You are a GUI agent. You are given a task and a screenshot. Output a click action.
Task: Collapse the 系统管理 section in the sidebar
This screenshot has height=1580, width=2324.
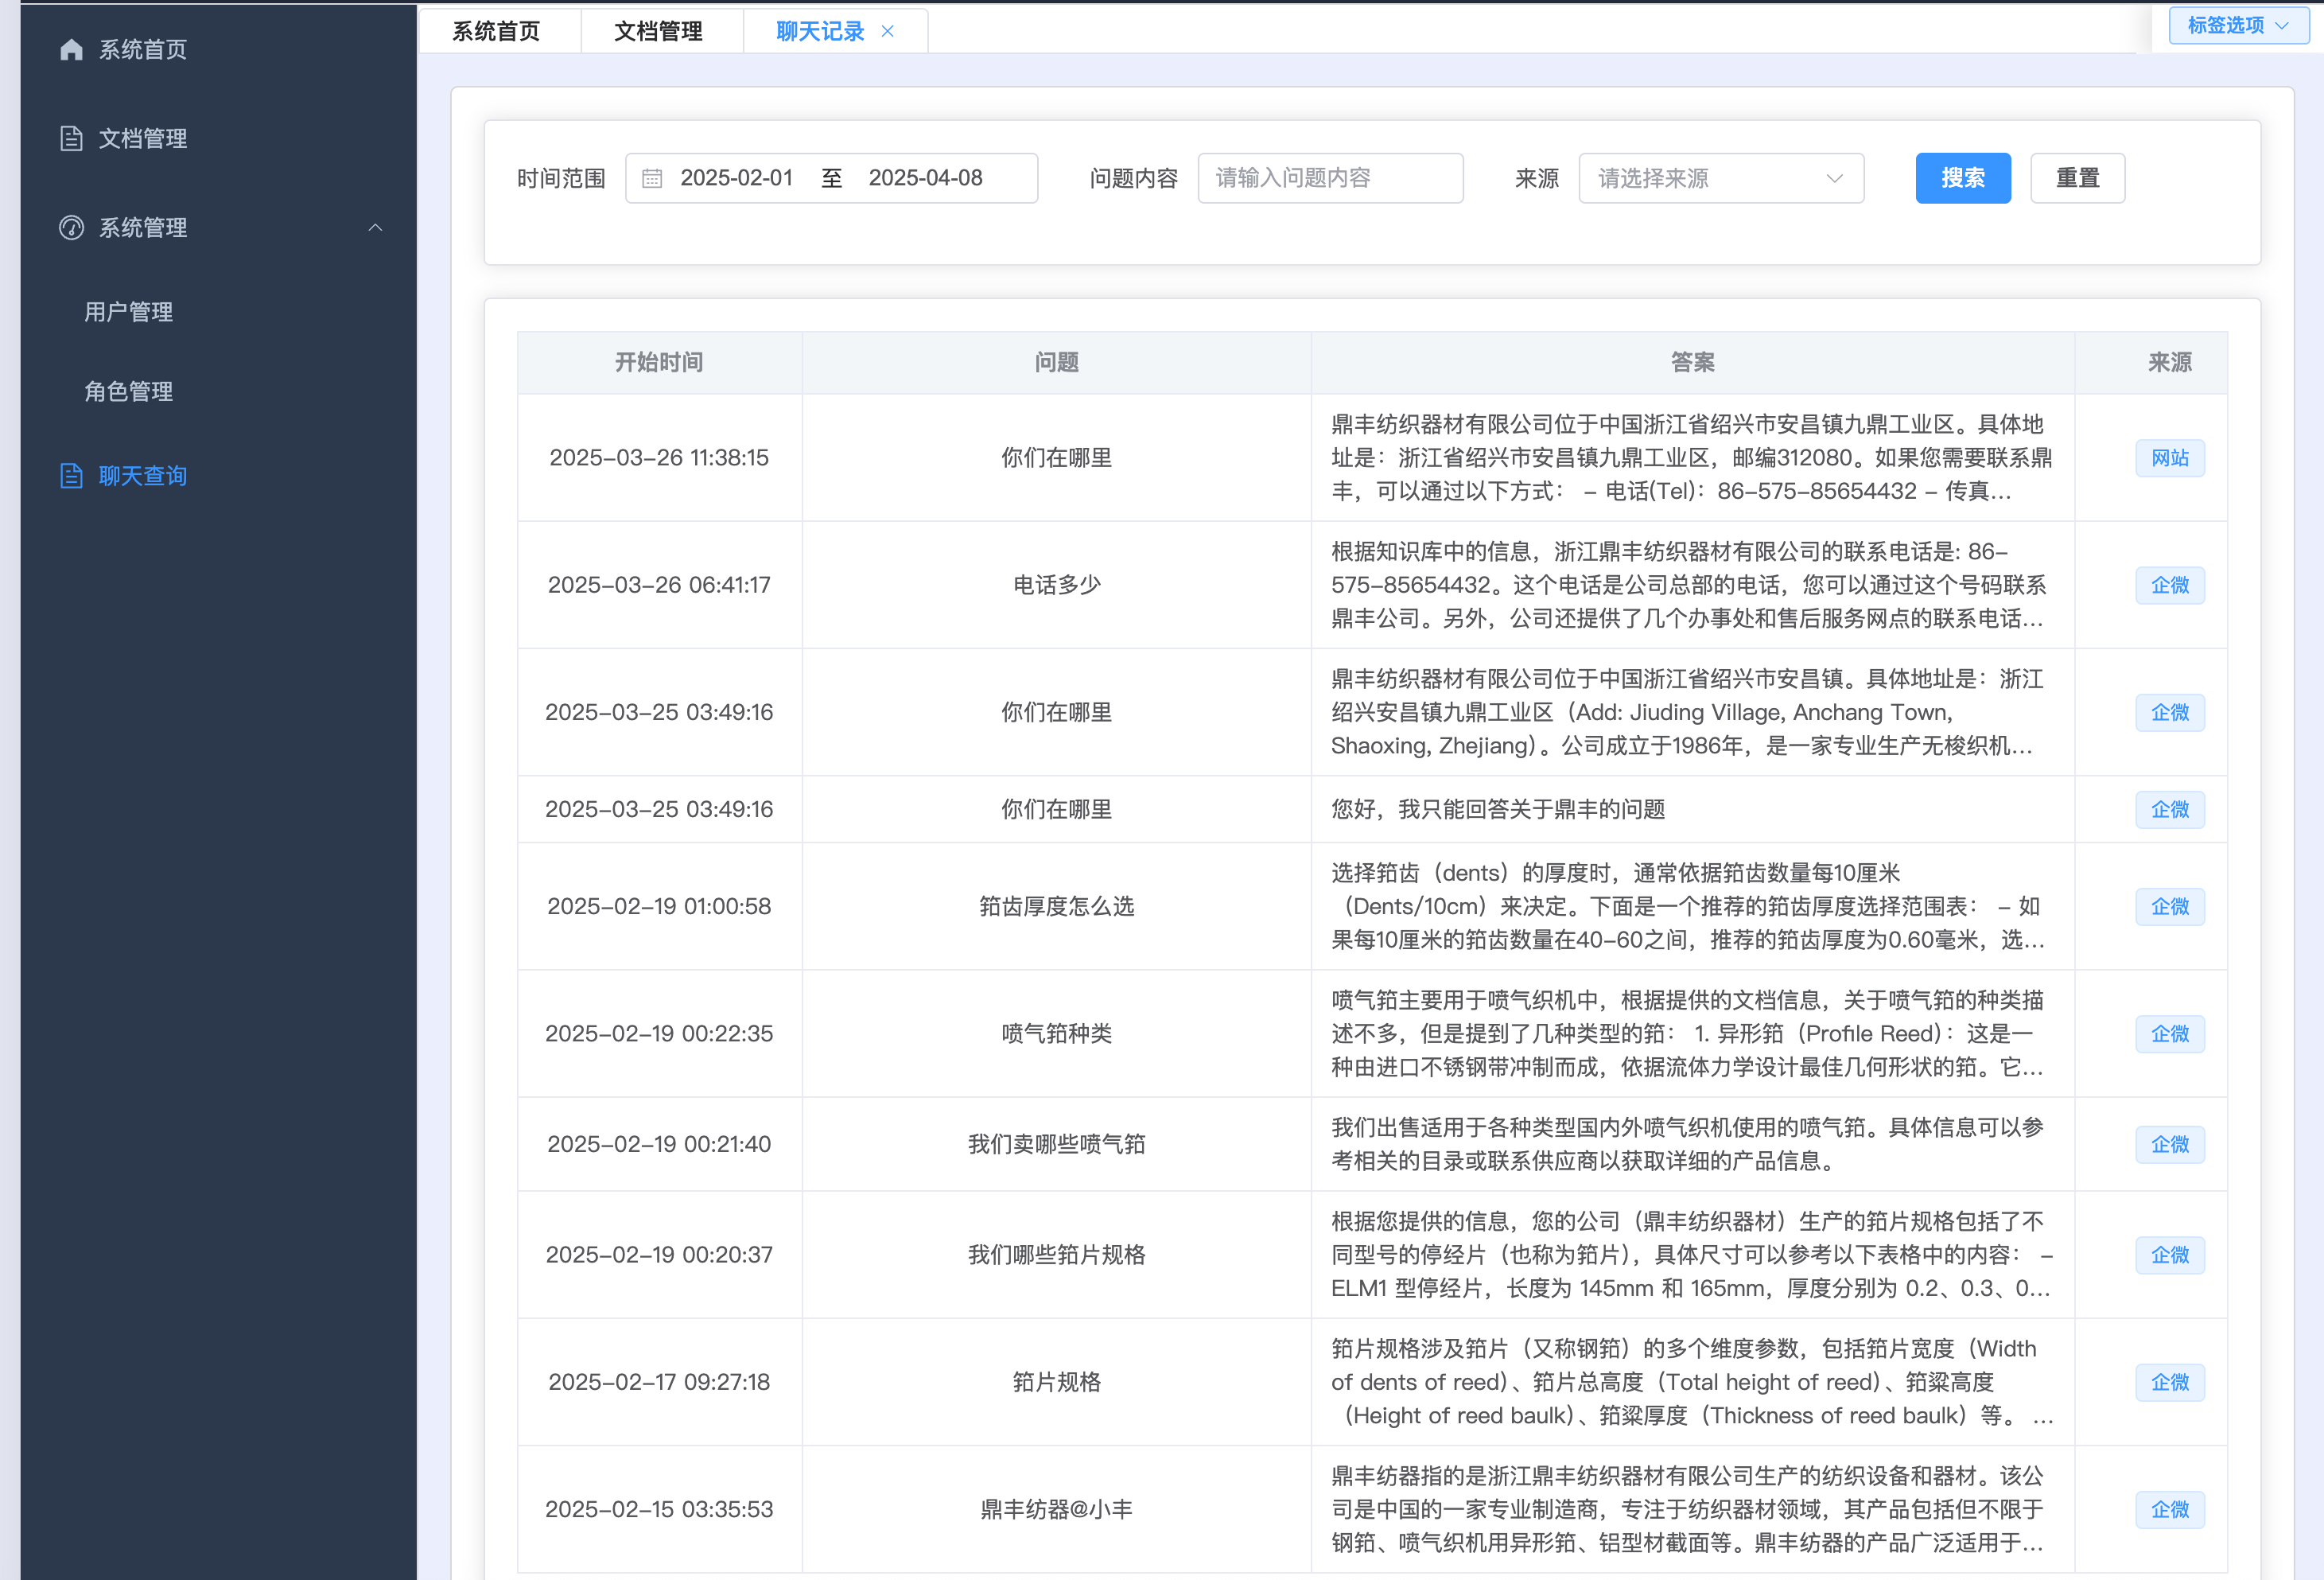375,227
